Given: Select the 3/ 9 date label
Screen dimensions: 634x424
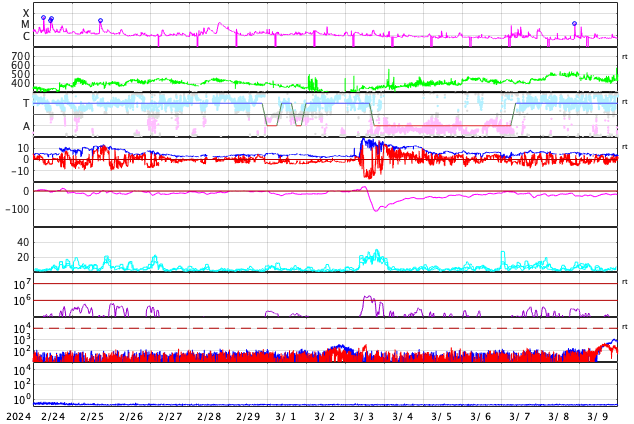Looking at the screenshot, I should (598, 417).
